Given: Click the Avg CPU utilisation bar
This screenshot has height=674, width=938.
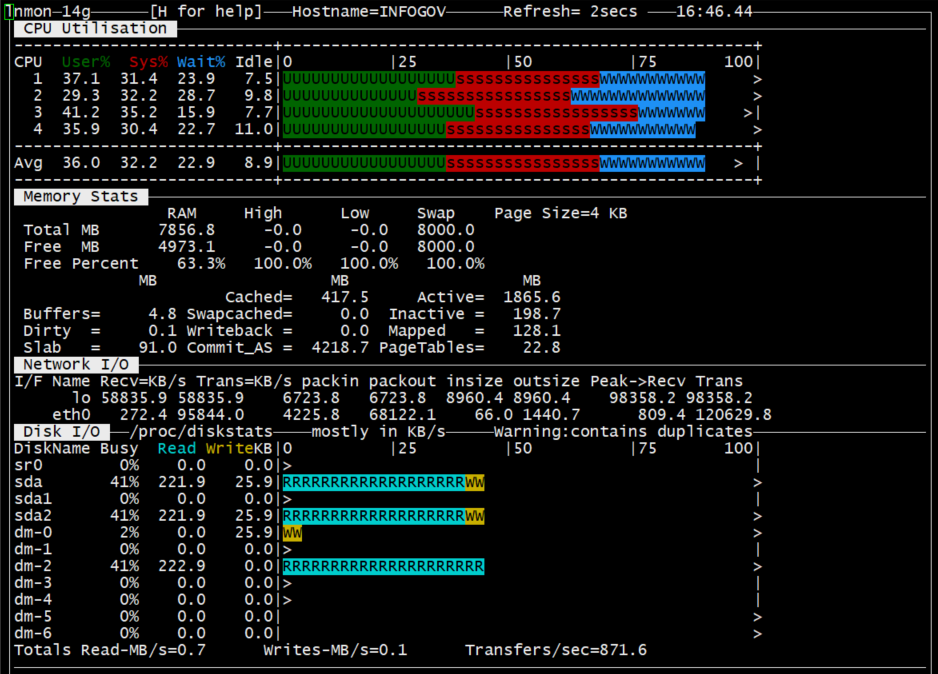Looking at the screenshot, I should click(x=494, y=163).
